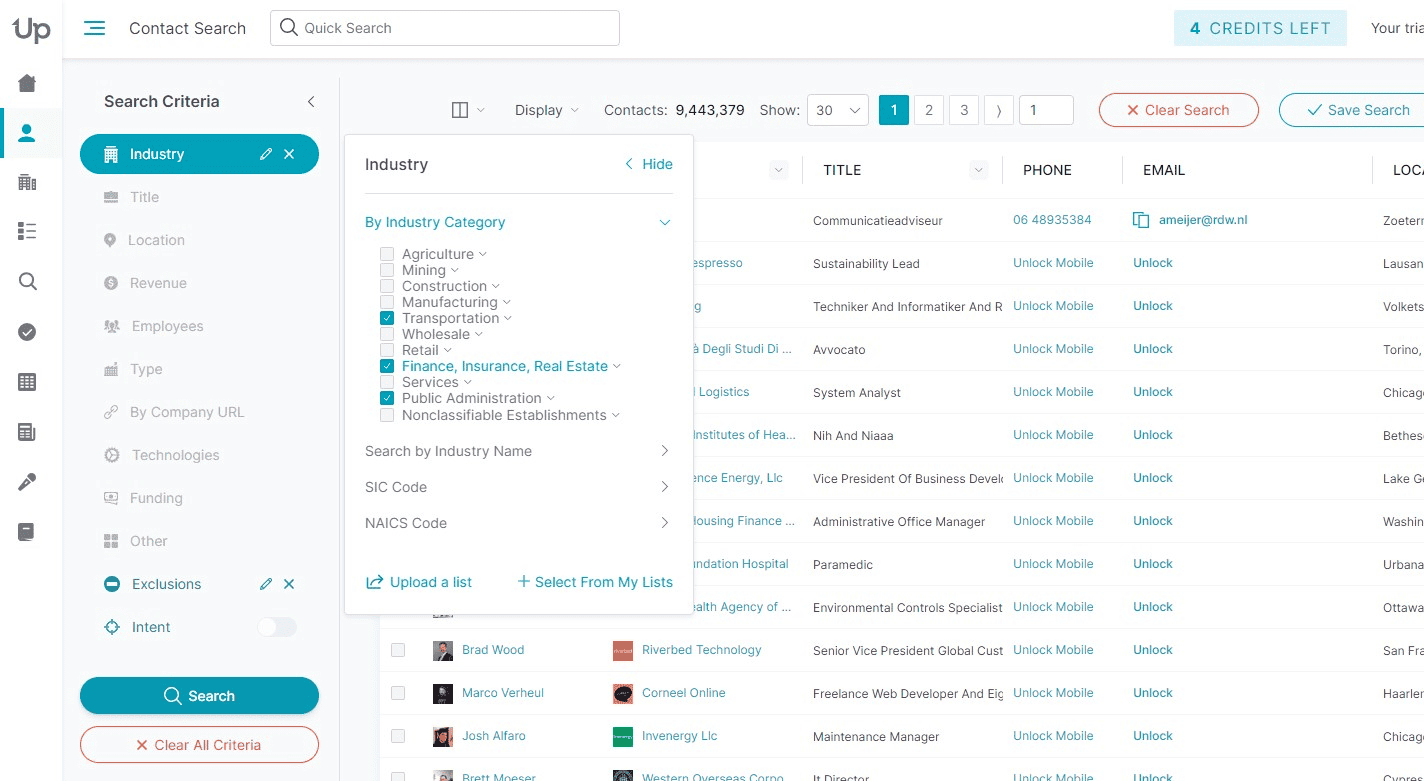1424x781 pixels.
Task: Copy email ameijer@rdw.nl icon
Action: (1141, 220)
